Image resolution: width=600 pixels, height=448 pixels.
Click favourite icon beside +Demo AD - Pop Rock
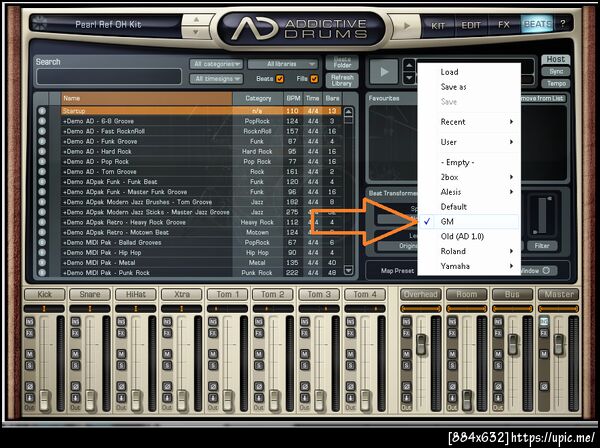pyautogui.click(x=42, y=161)
